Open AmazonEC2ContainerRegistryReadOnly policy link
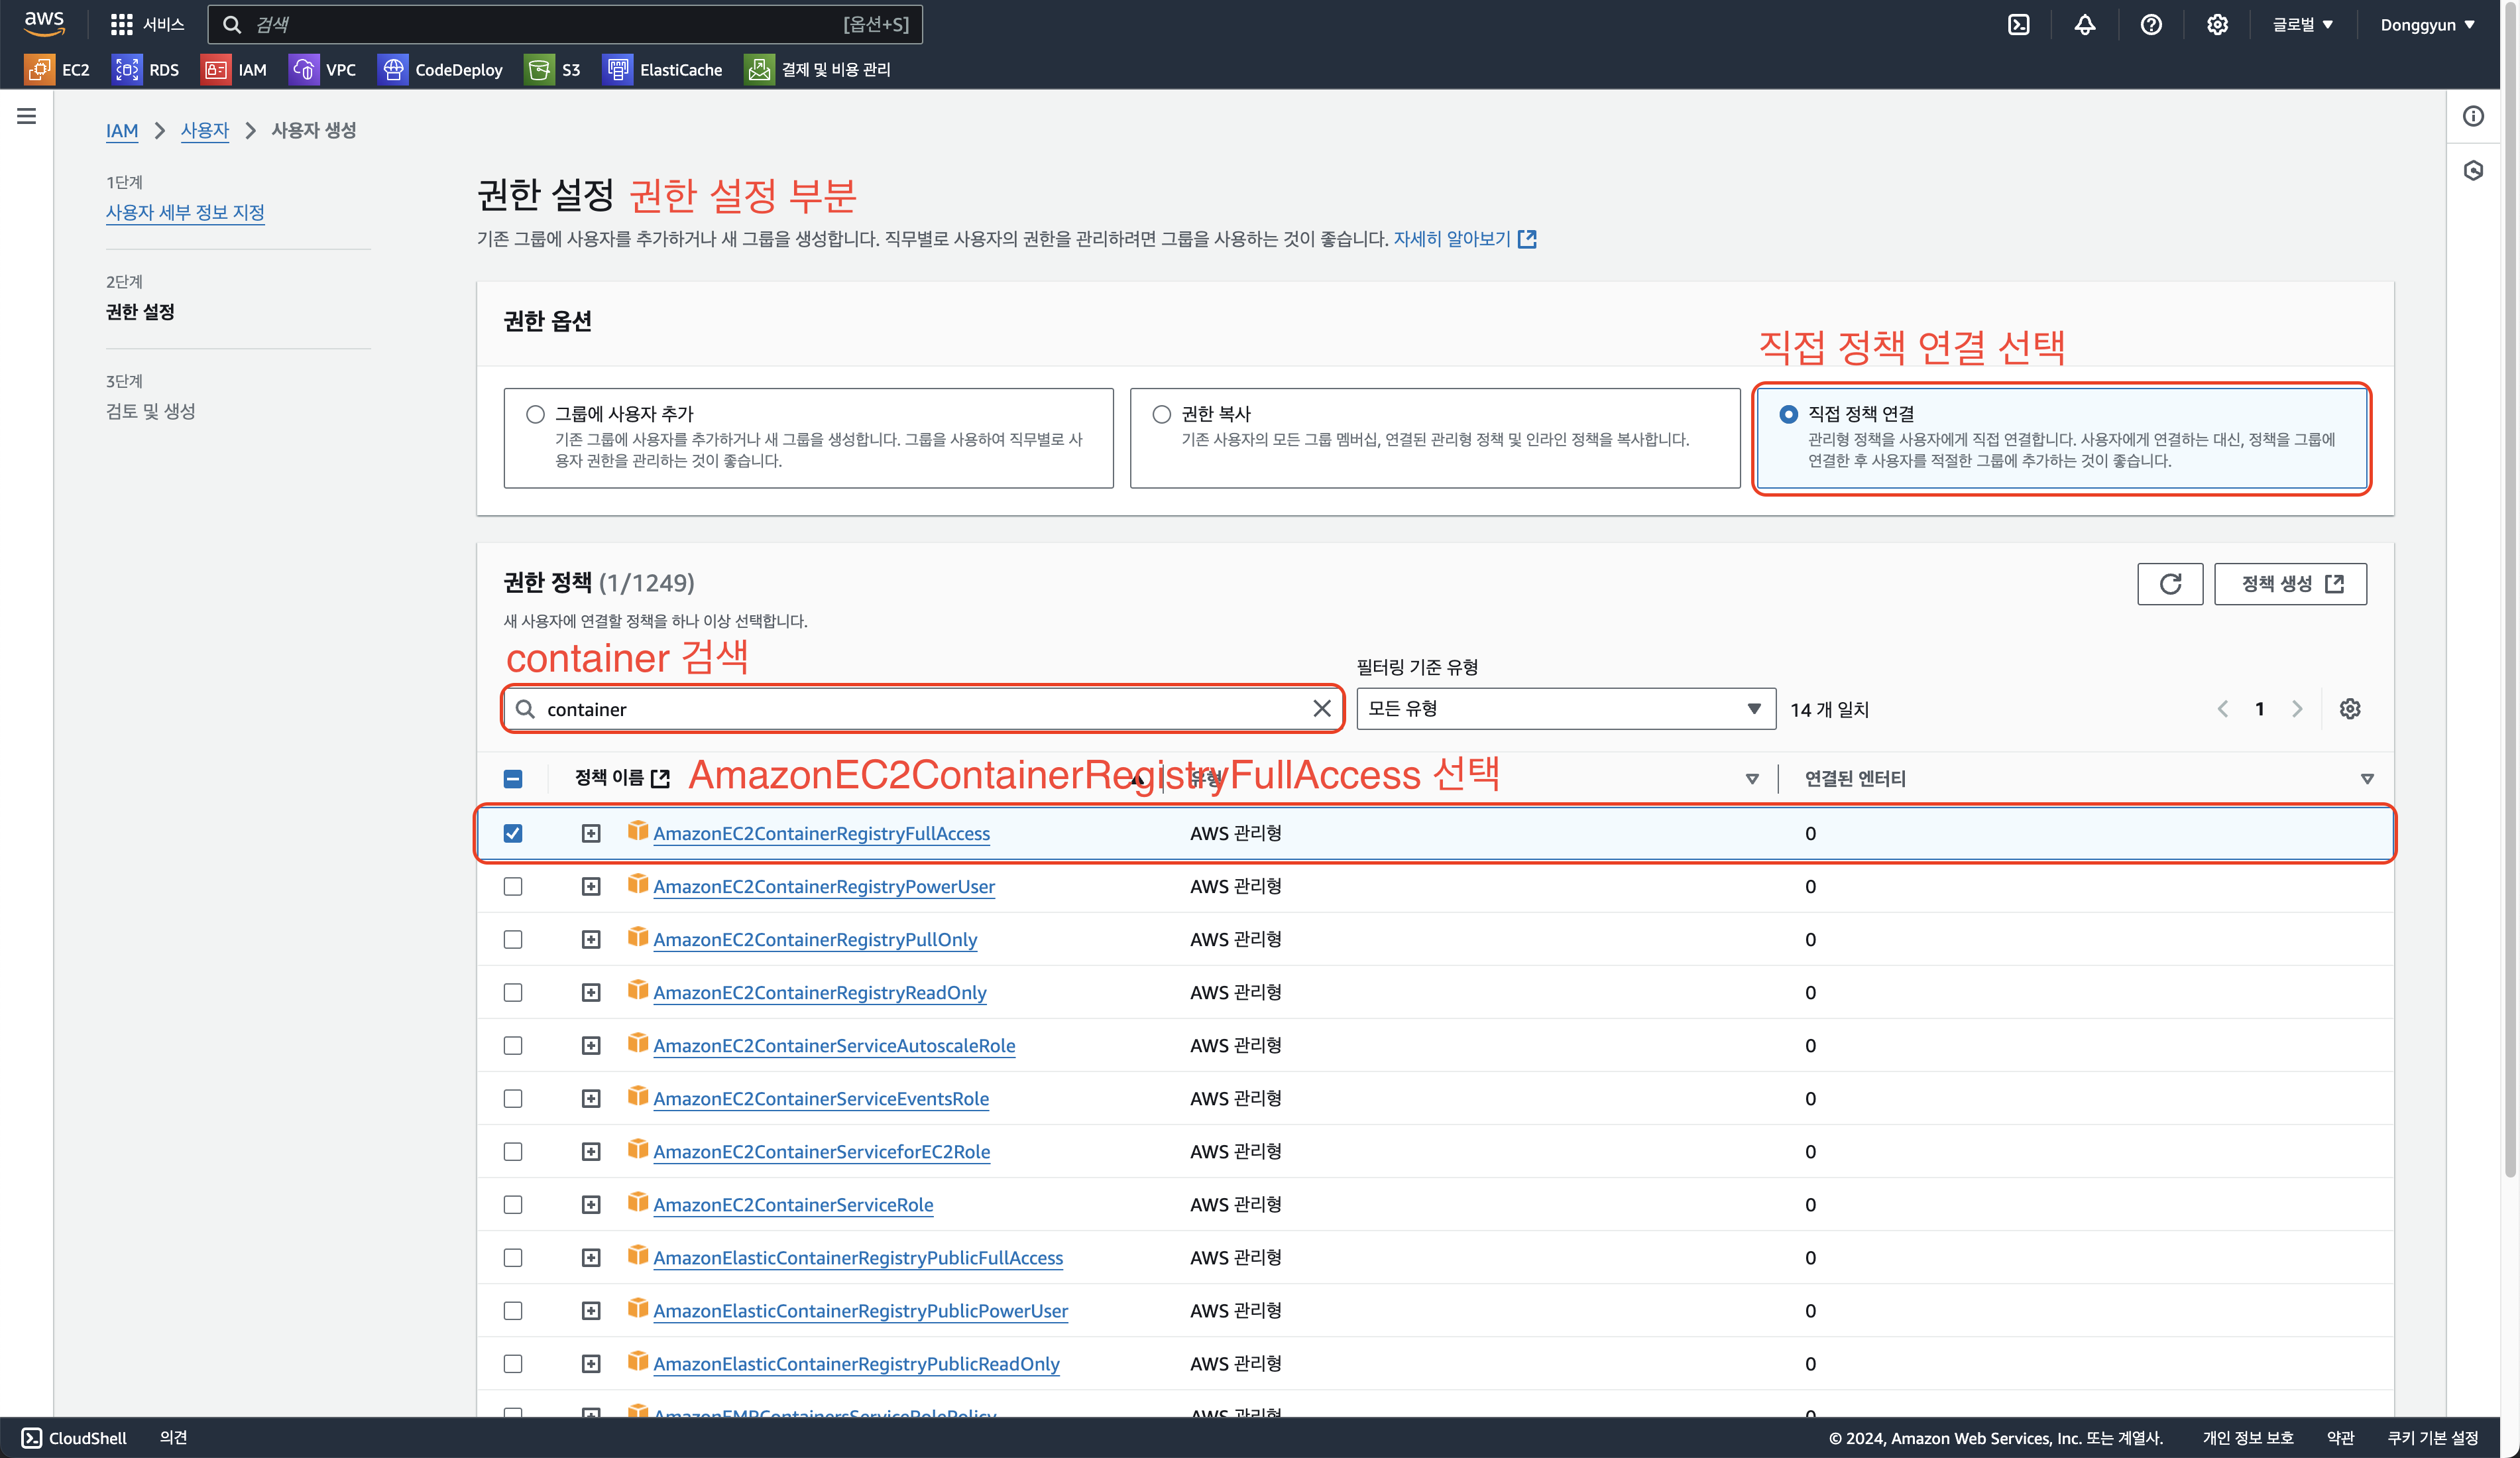Image resolution: width=2520 pixels, height=1458 pixels. [819, 993]
